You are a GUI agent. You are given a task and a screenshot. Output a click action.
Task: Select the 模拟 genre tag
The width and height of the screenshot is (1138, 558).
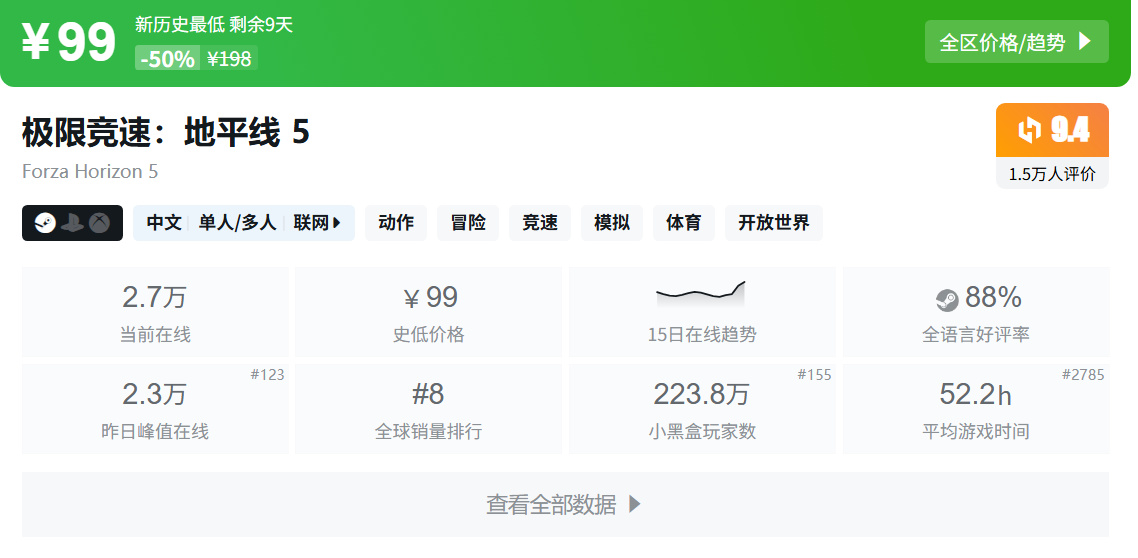pos(612,223)
